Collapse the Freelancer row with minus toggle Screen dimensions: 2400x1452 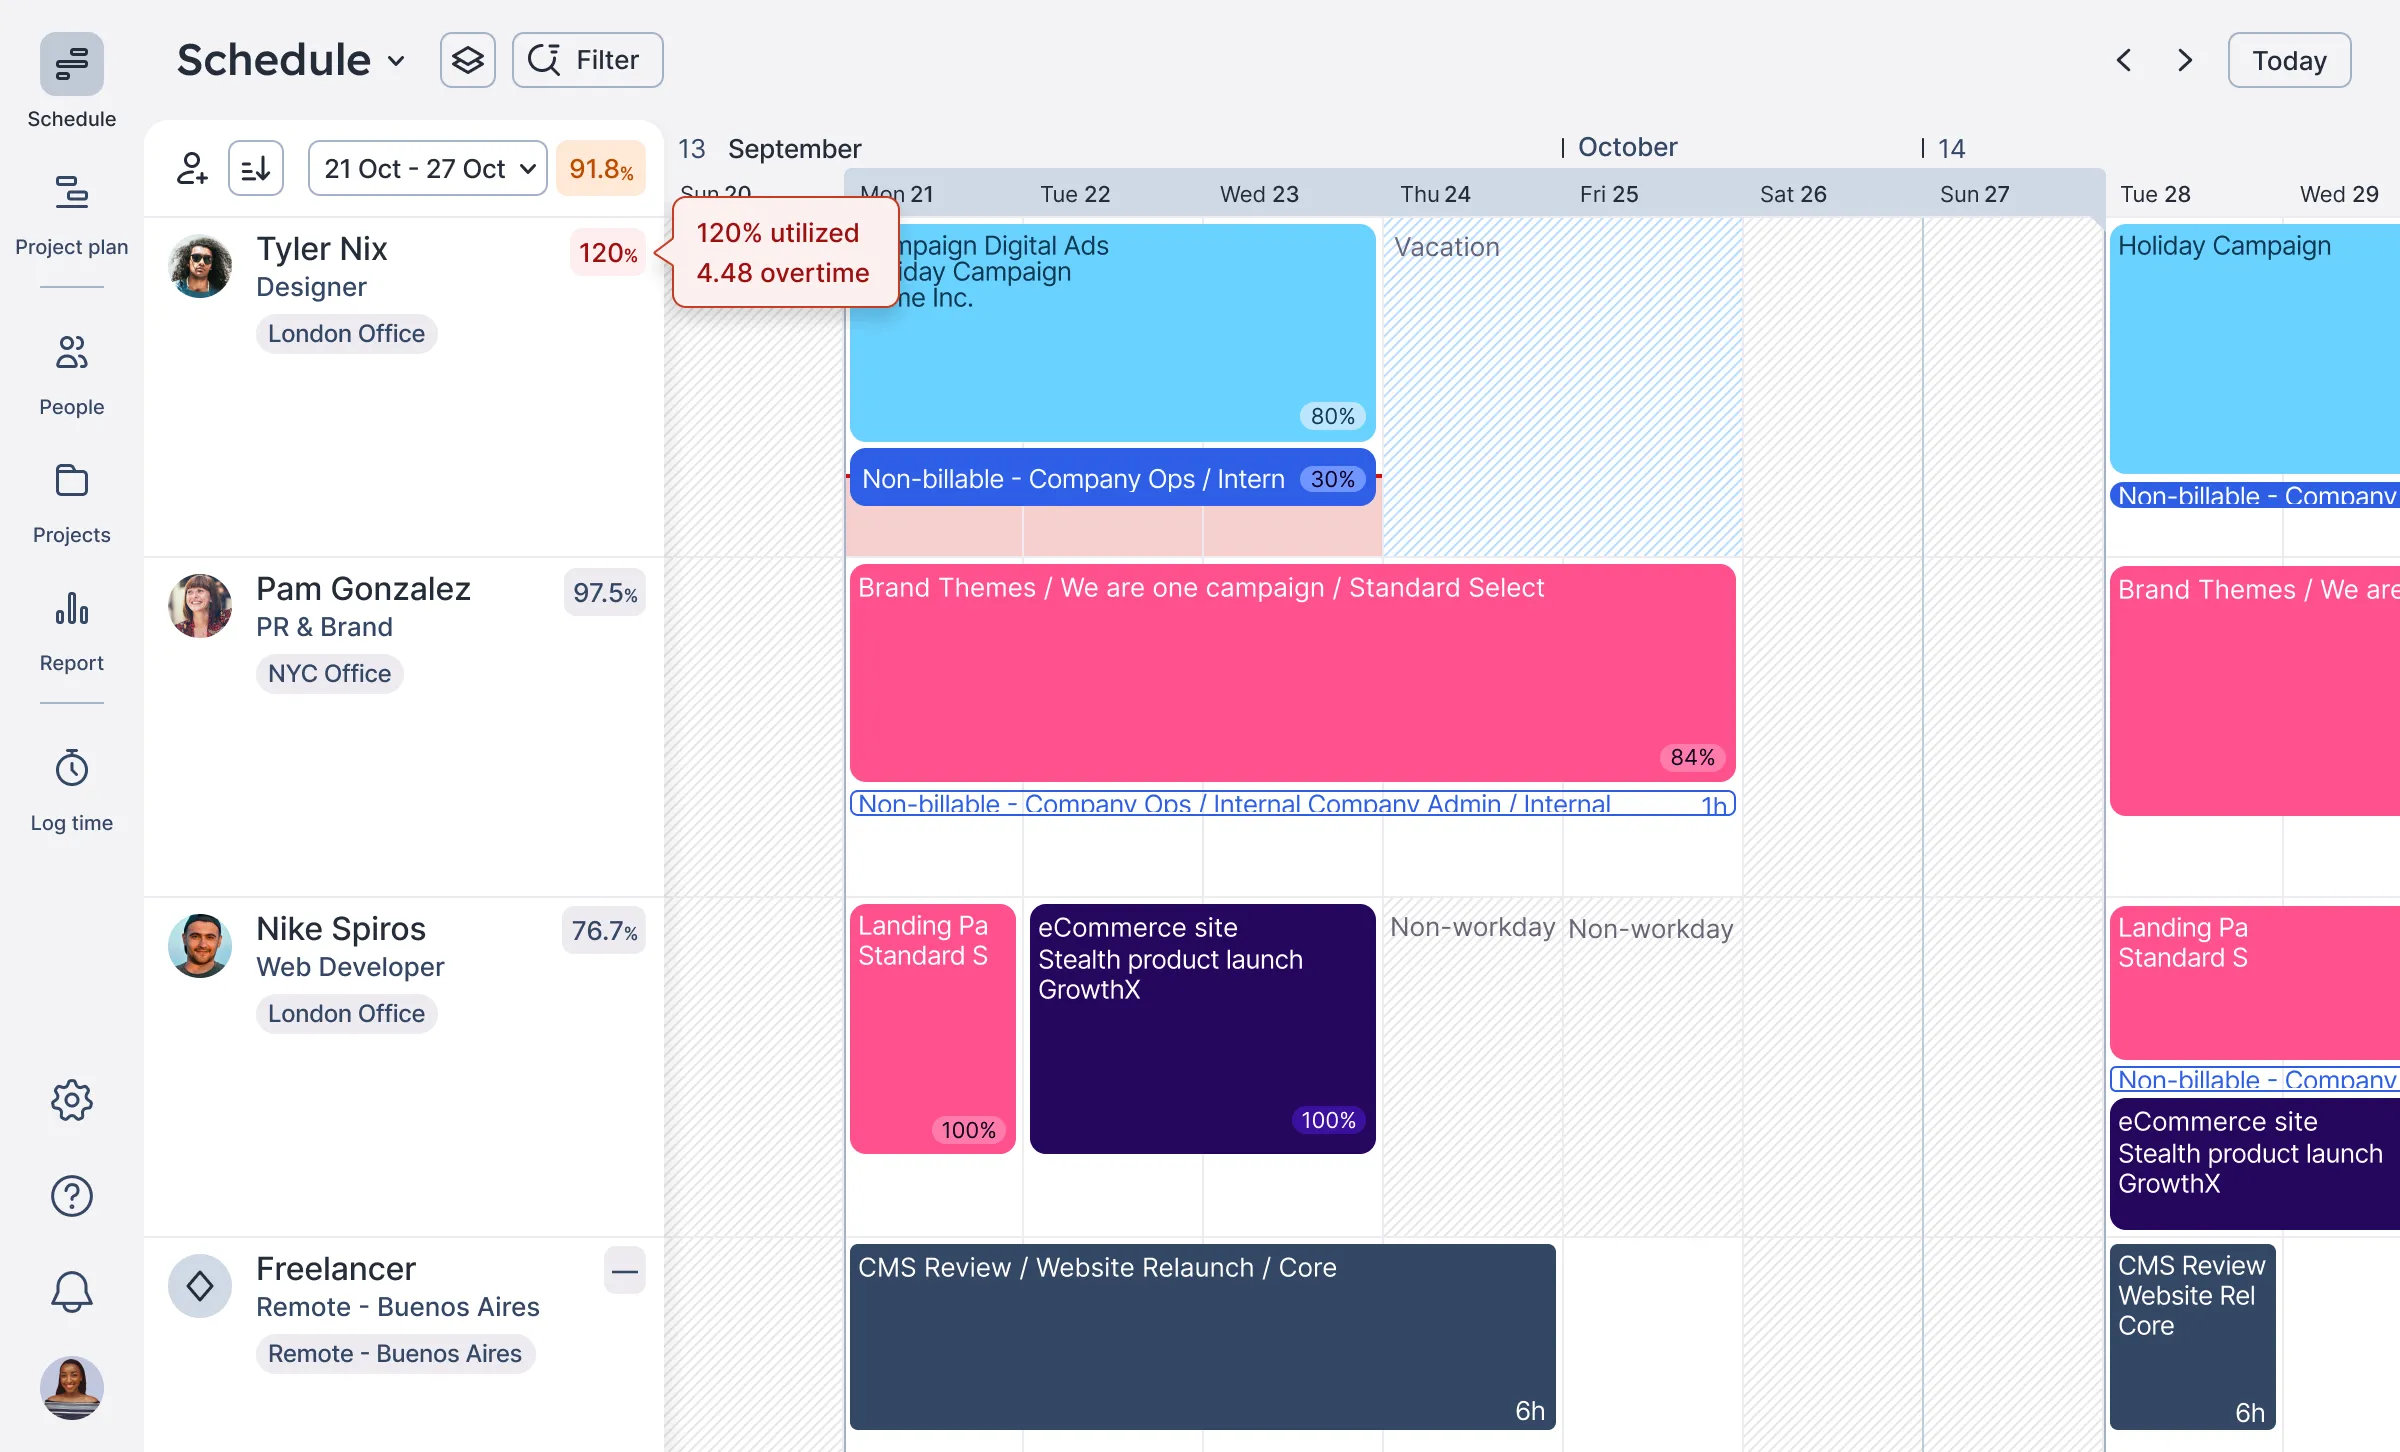624,1271
